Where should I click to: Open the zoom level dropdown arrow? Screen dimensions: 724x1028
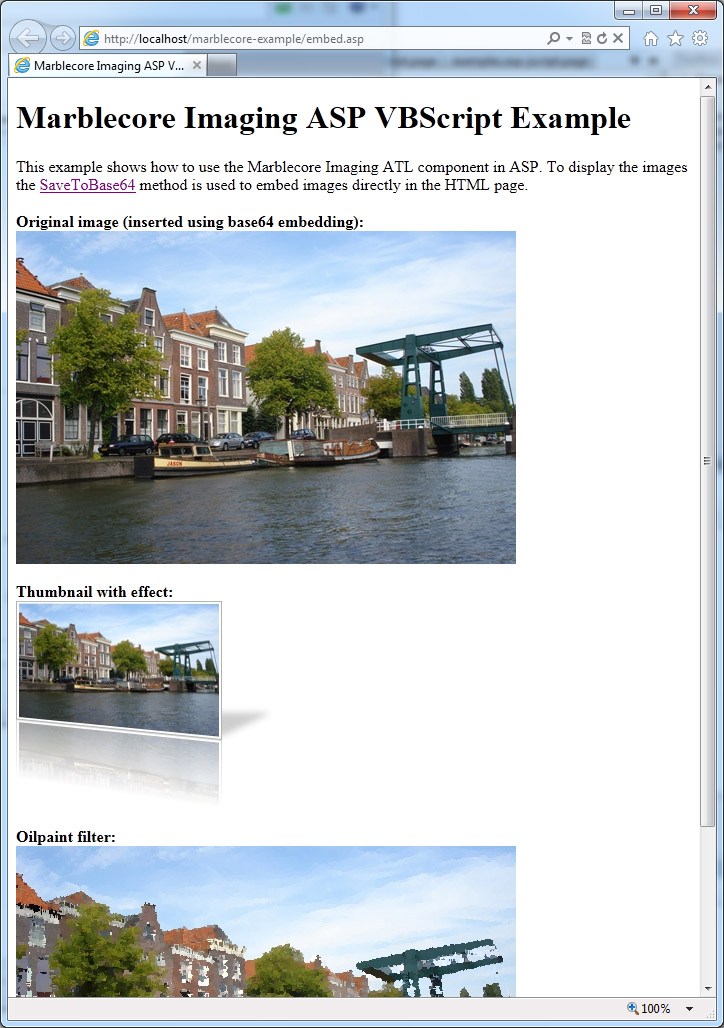[689, 1009]
